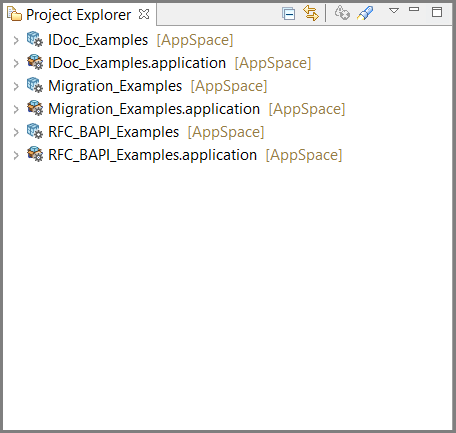Close the Project Explorer tab
The image size is (456, 433).
[x=144, y=14]
